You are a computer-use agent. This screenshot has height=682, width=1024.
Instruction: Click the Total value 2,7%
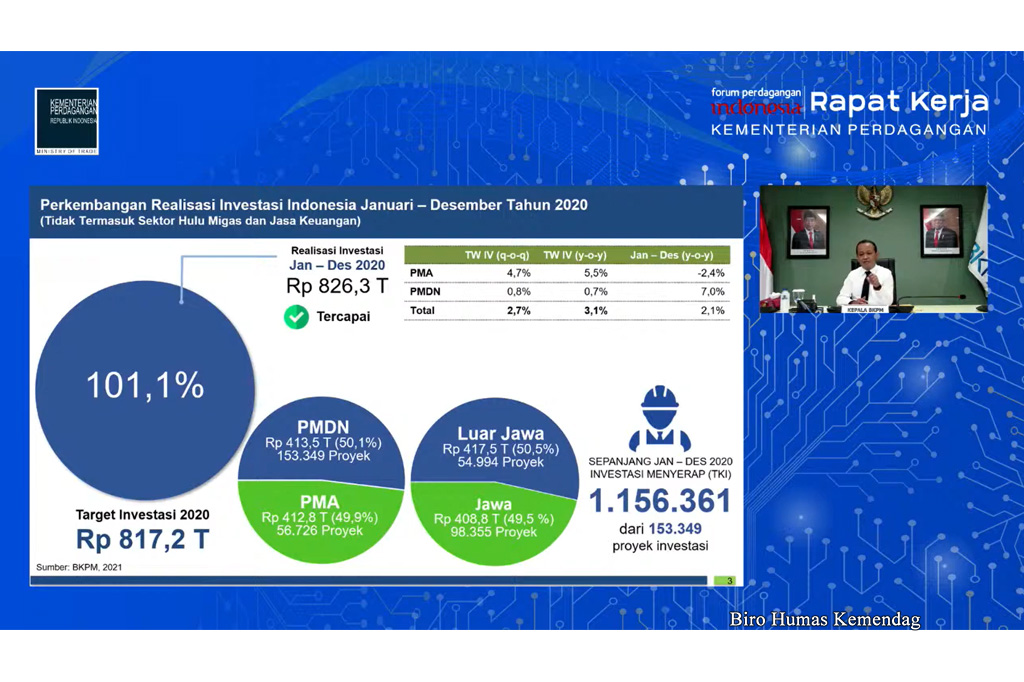click(519, 311)
